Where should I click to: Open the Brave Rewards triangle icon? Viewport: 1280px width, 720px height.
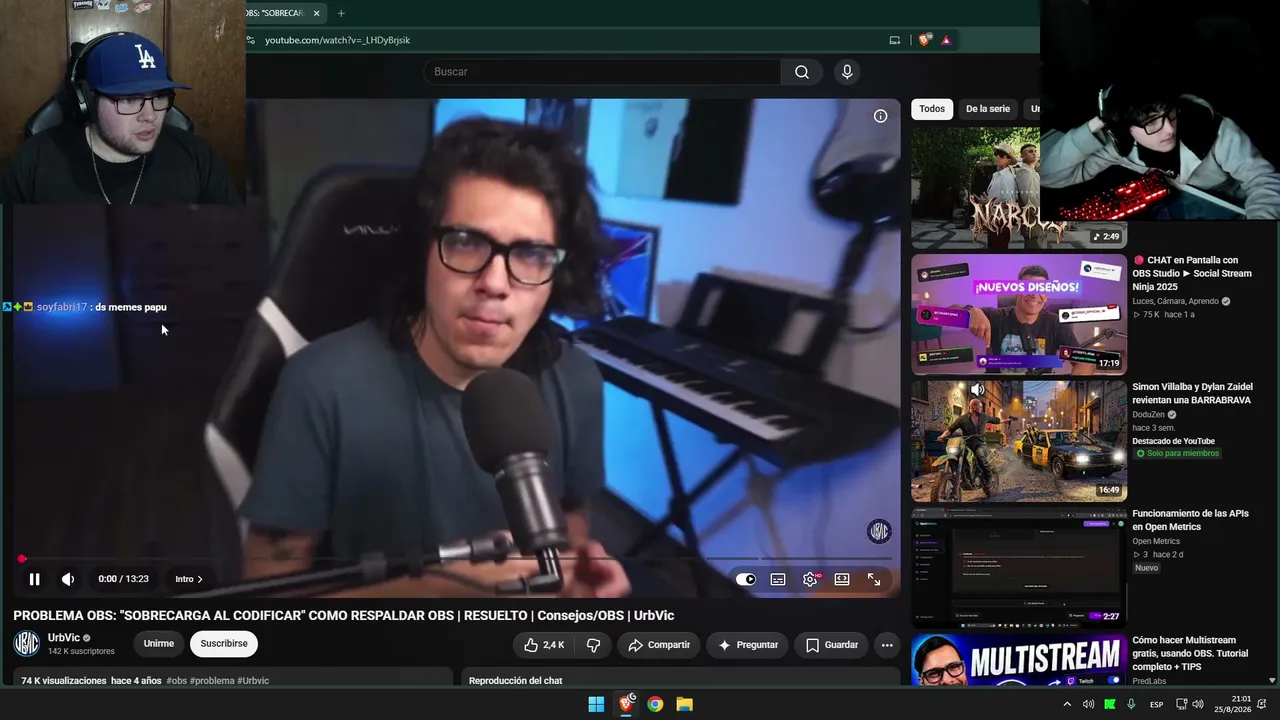946,40
